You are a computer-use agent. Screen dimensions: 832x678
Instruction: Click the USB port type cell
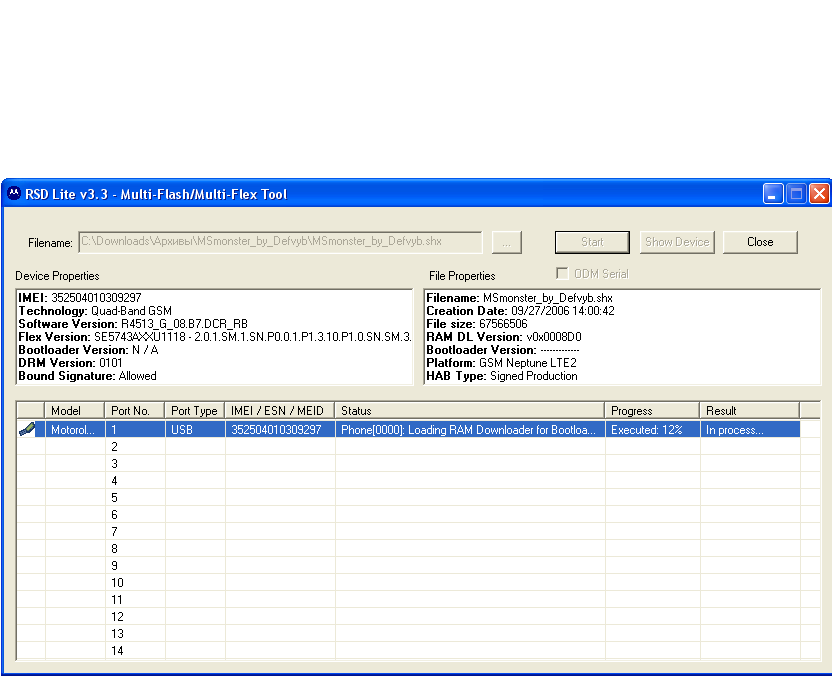195,429
